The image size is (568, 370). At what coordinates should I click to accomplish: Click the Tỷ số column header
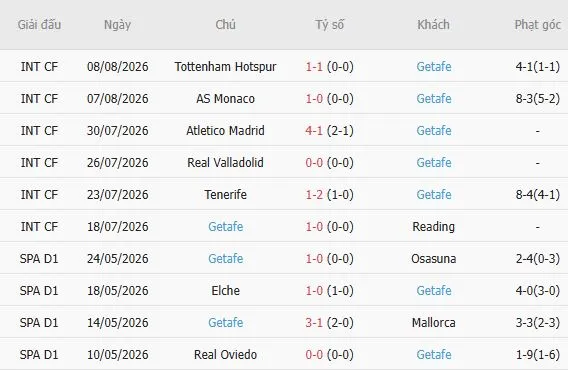click(329, 25)
